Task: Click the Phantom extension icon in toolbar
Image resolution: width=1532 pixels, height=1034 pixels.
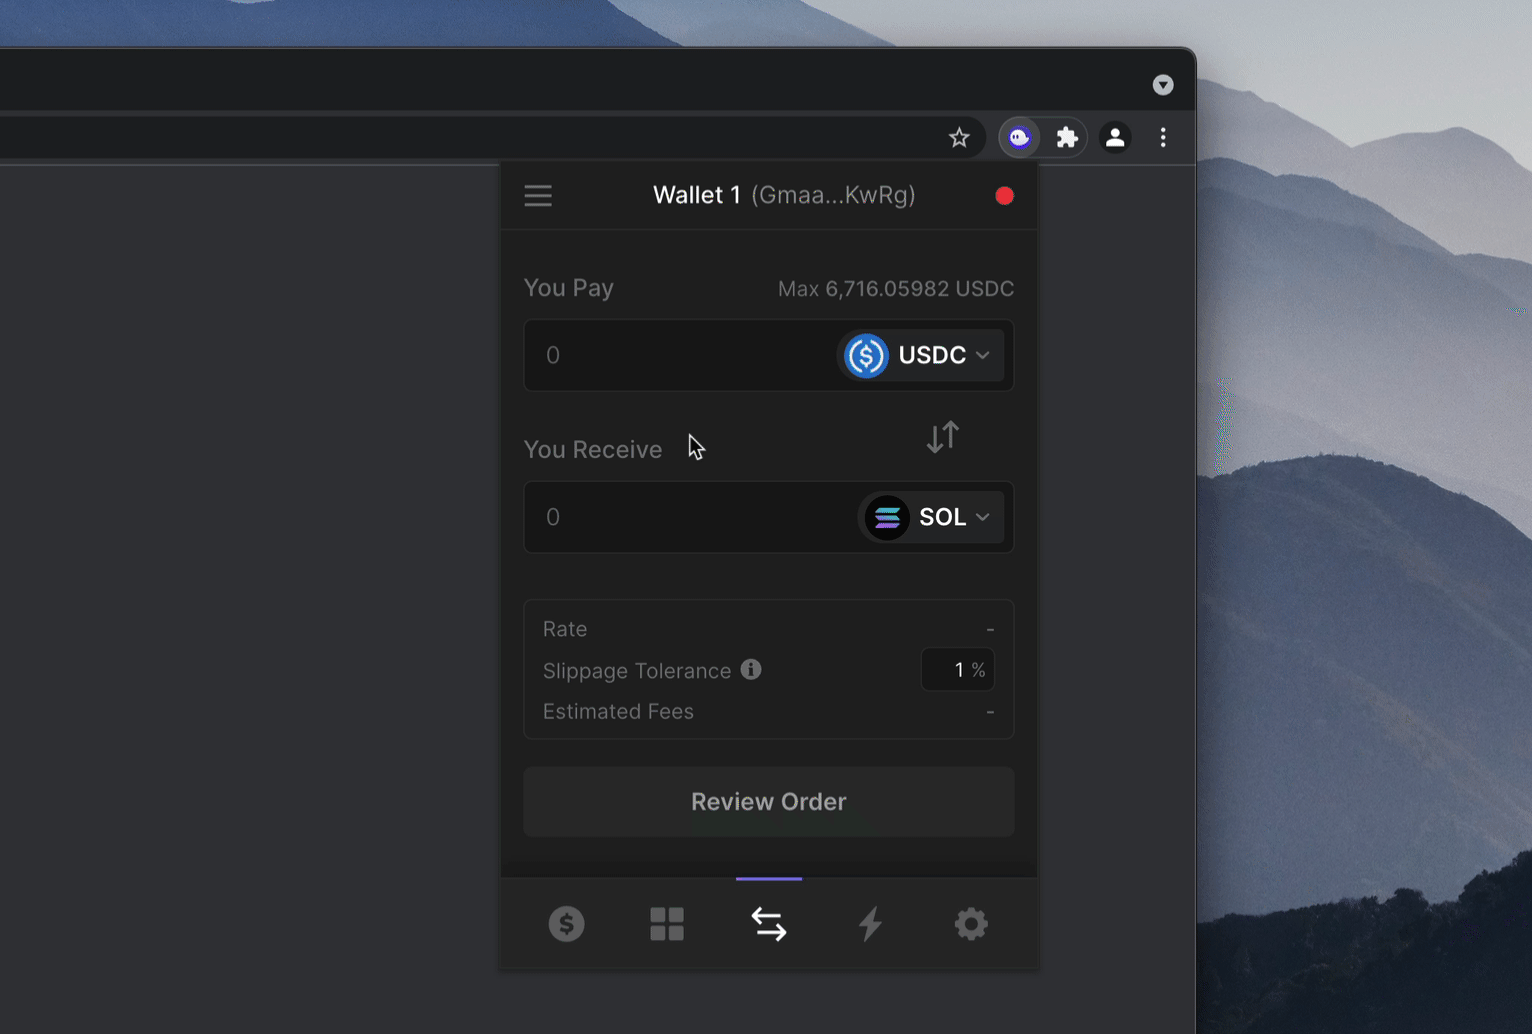Action: 1019,138
